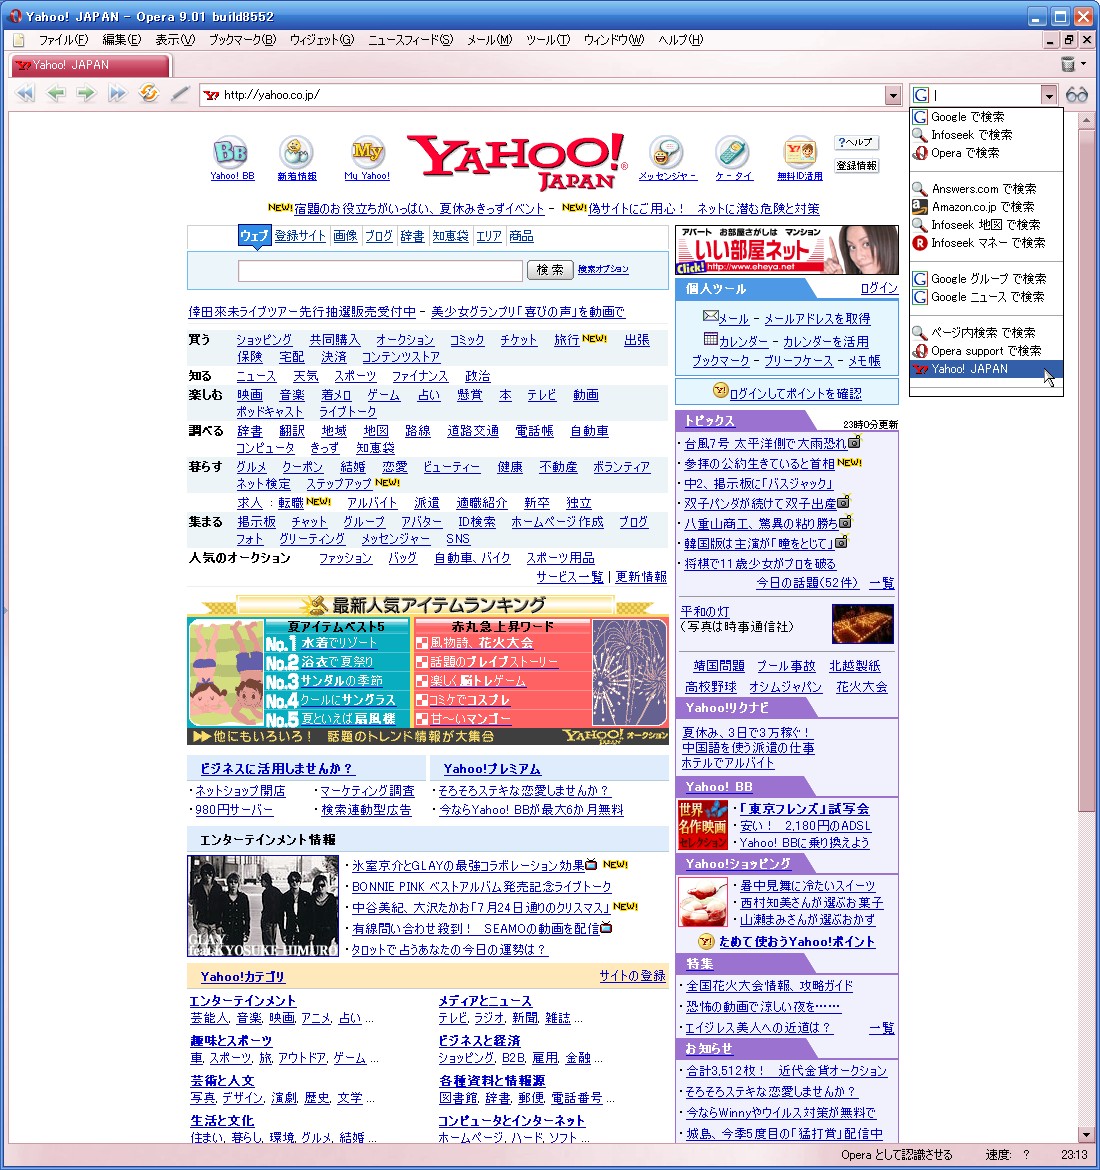
Task: Open the ファイル(F) menu
Action: 63,40
